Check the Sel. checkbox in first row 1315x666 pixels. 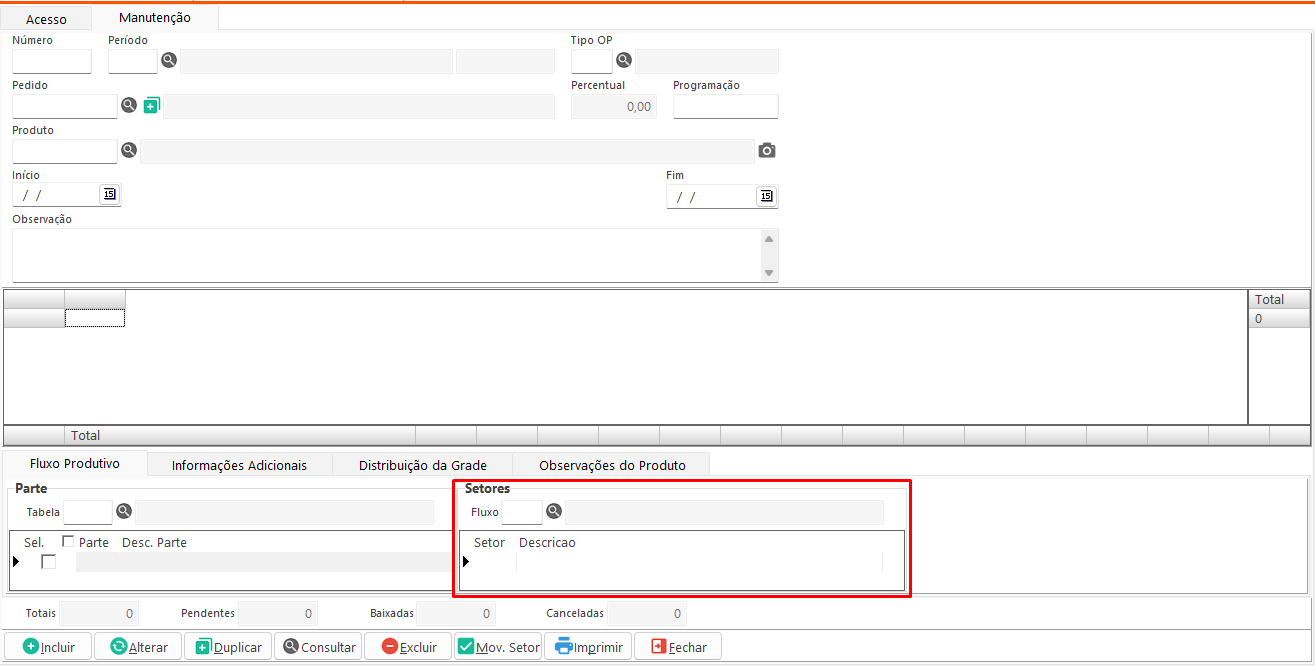tap(48, 562)
